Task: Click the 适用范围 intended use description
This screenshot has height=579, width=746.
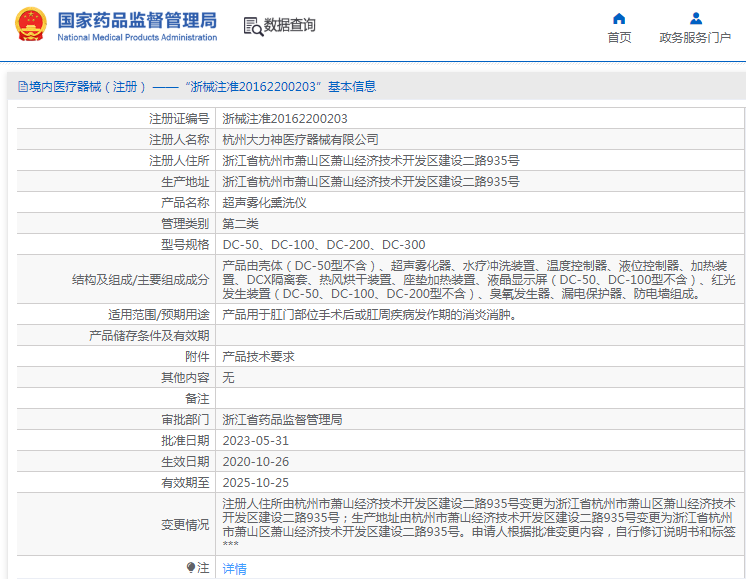Action: (x=369, y=314)
